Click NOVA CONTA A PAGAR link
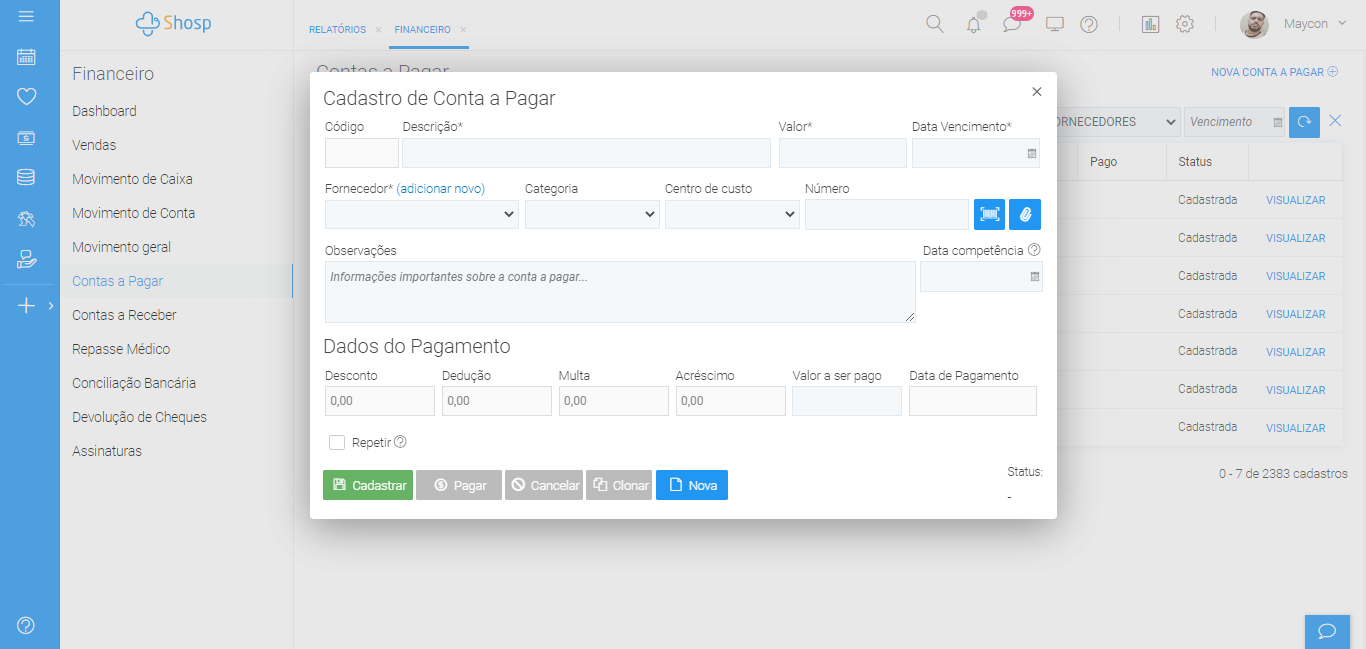The width and height of the screenshot is (1366, 649). (x=1274, y=72)
